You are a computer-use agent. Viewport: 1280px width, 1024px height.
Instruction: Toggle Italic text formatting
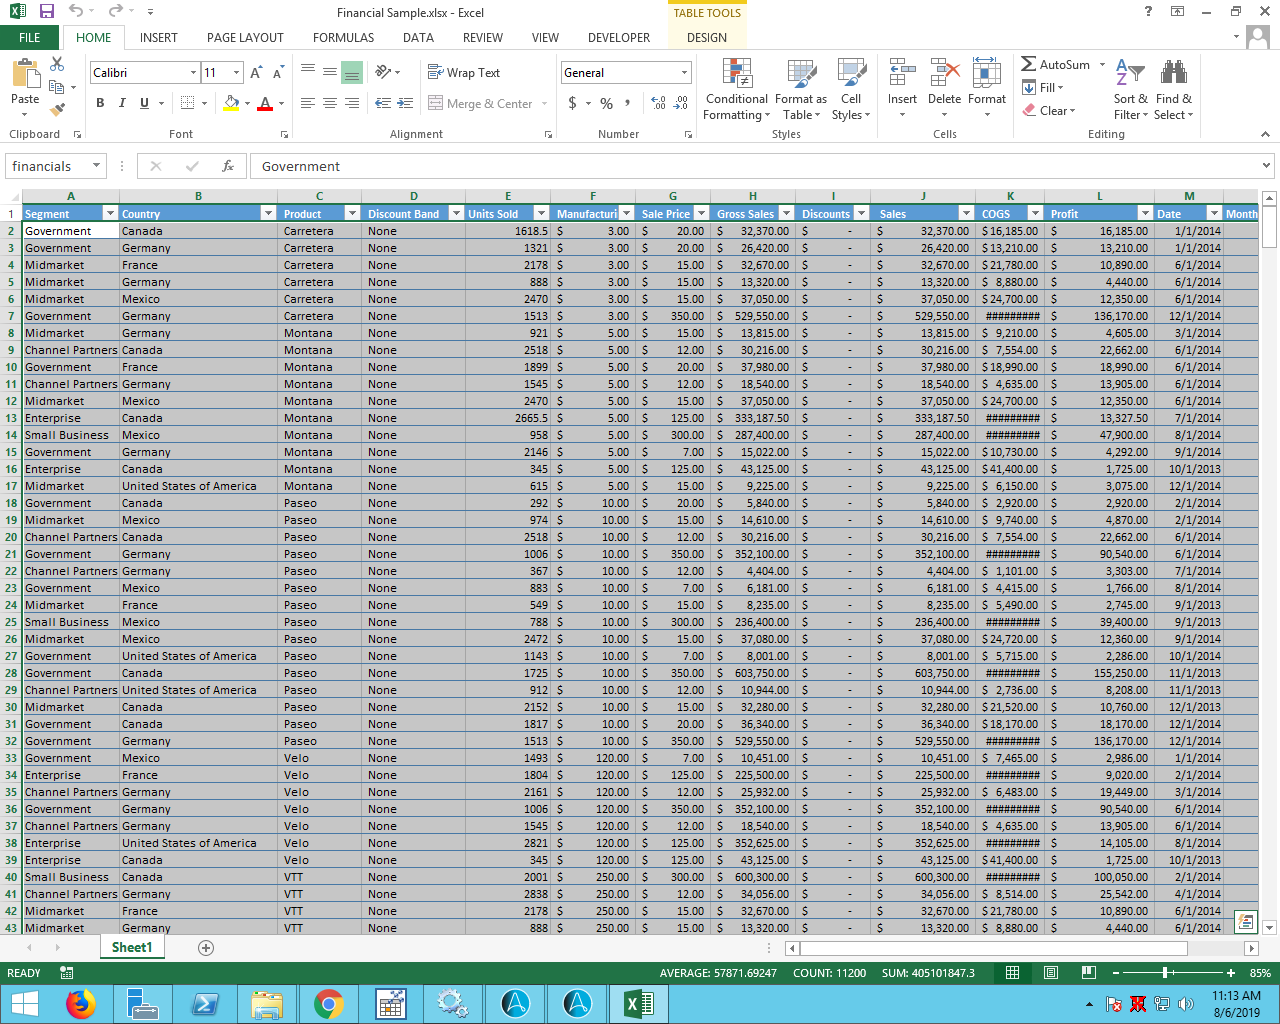122,103
